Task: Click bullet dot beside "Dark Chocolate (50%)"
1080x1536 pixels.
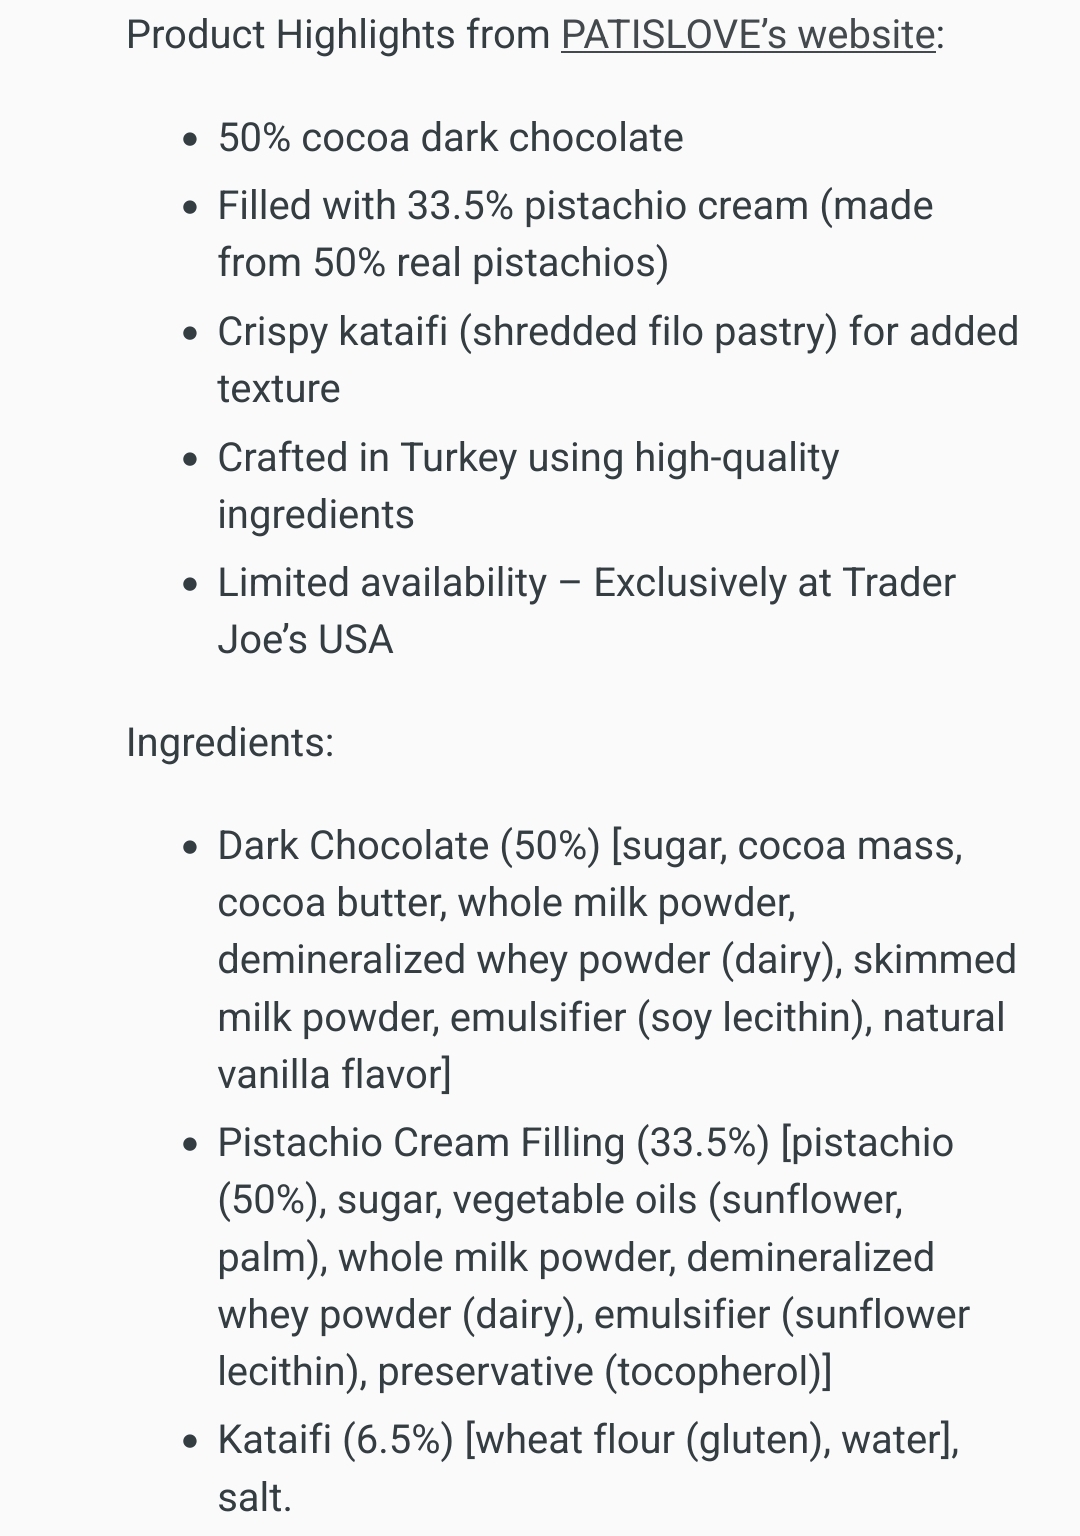Action: pyautogui.click(x=192, y=848)
